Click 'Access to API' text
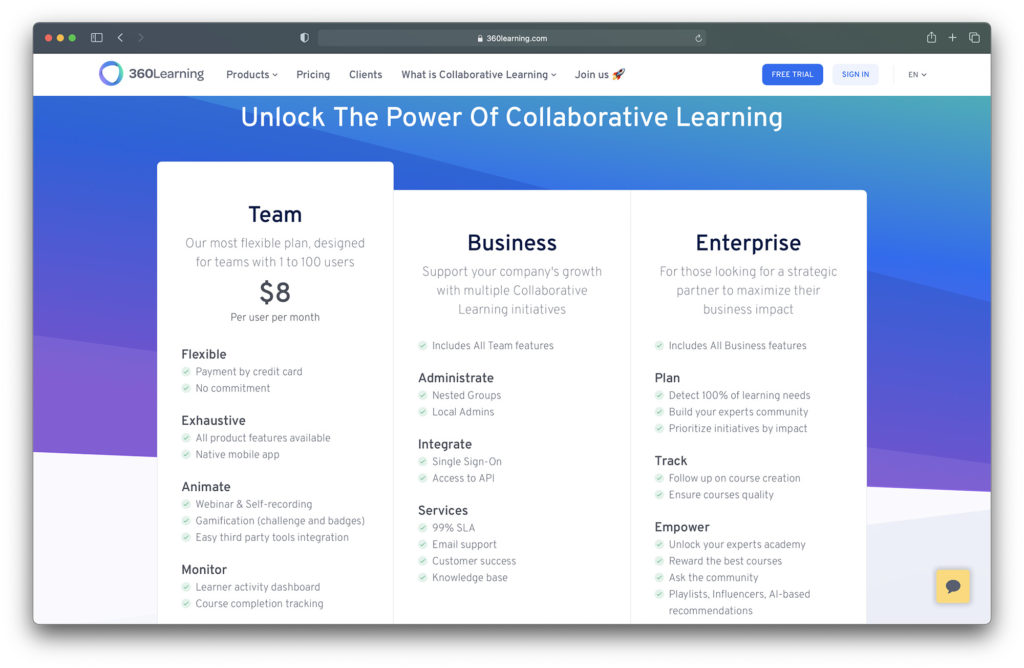This screenshot has width=1024, height=668. (x=463, y=478)
